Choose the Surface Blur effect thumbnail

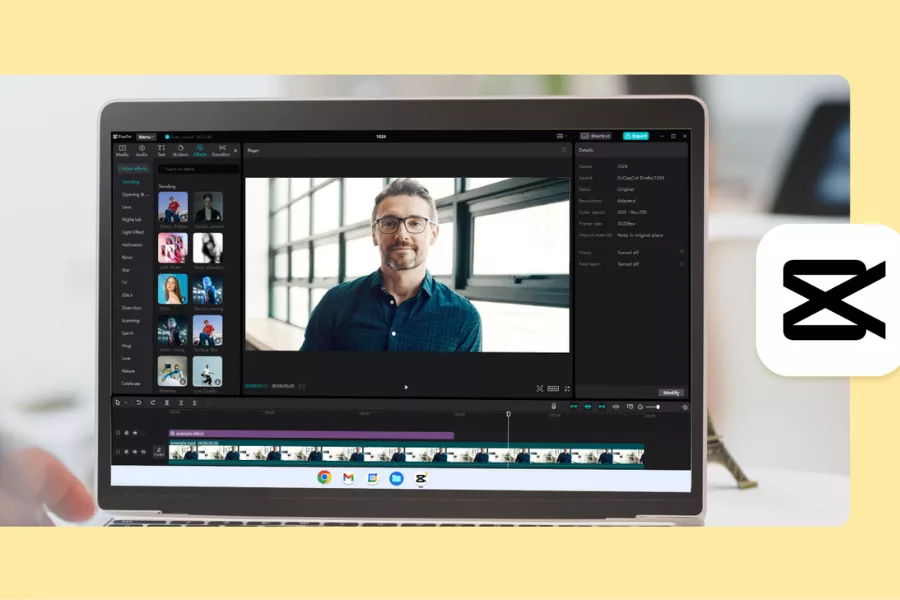[208, 330]
